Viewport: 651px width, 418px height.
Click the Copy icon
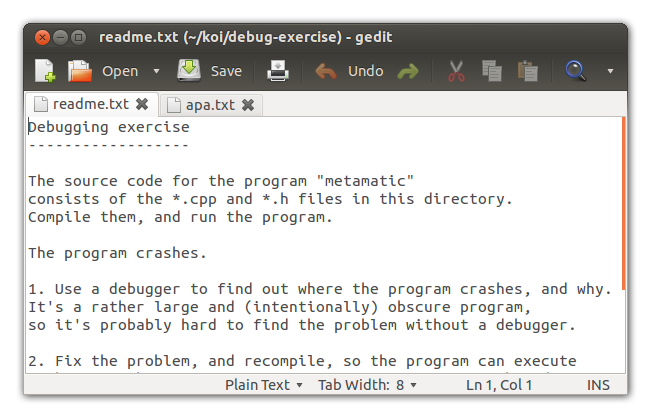coord(491,71)
